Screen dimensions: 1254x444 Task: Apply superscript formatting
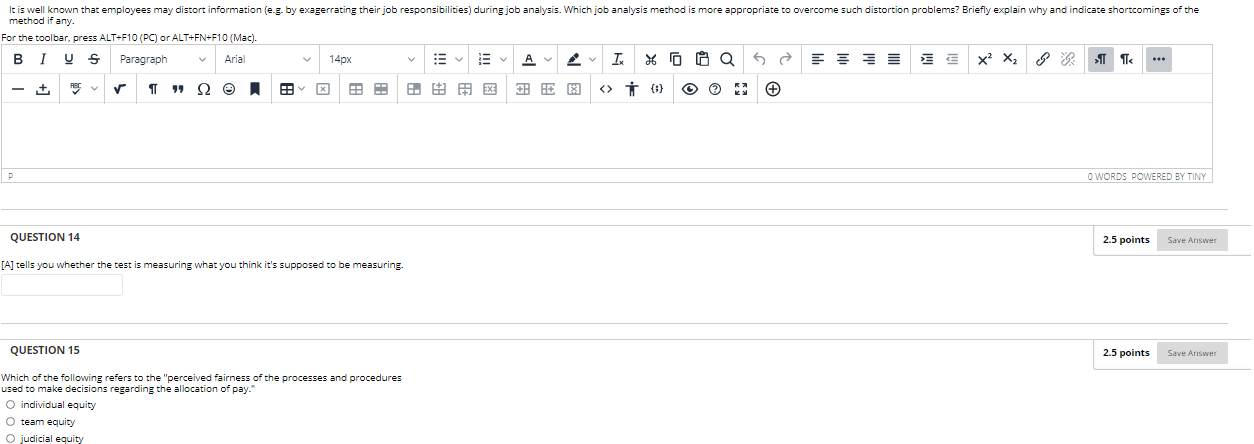[985, 59]
